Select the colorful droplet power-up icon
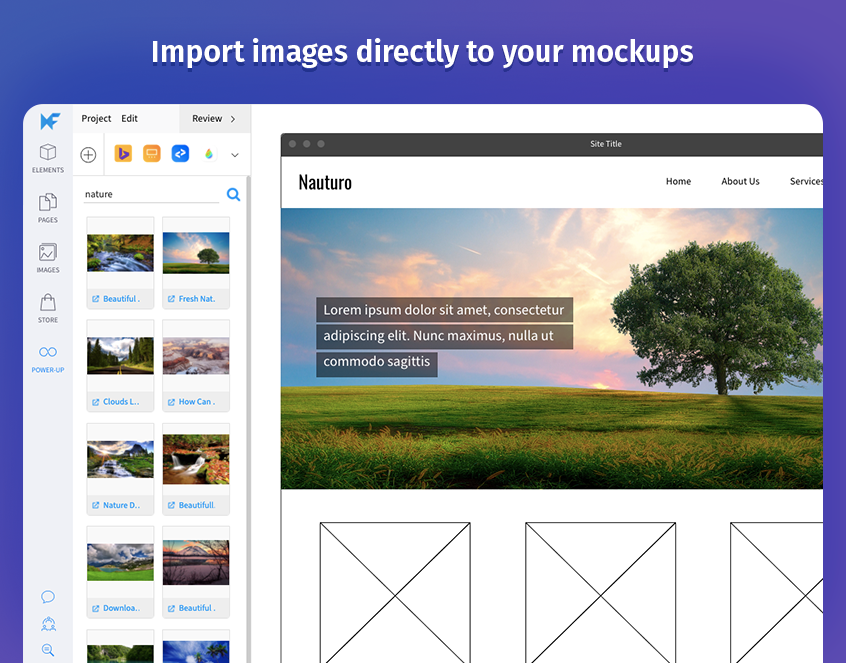846x663 pixels. click(209, 154)
